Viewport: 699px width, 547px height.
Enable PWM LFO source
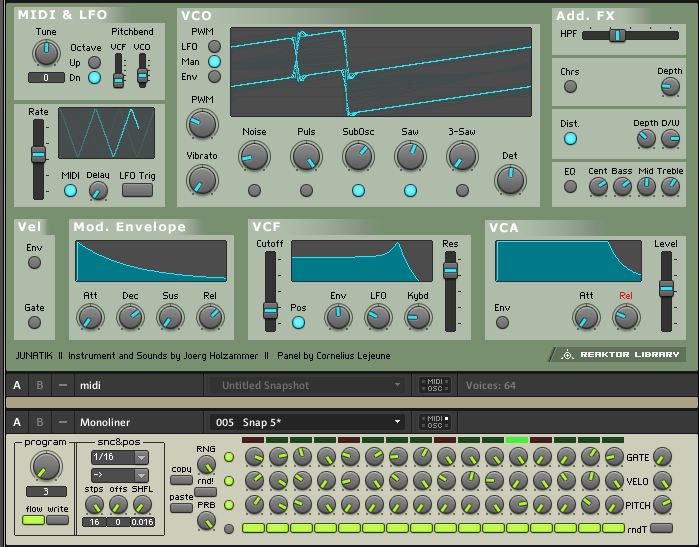pos(214,46)
